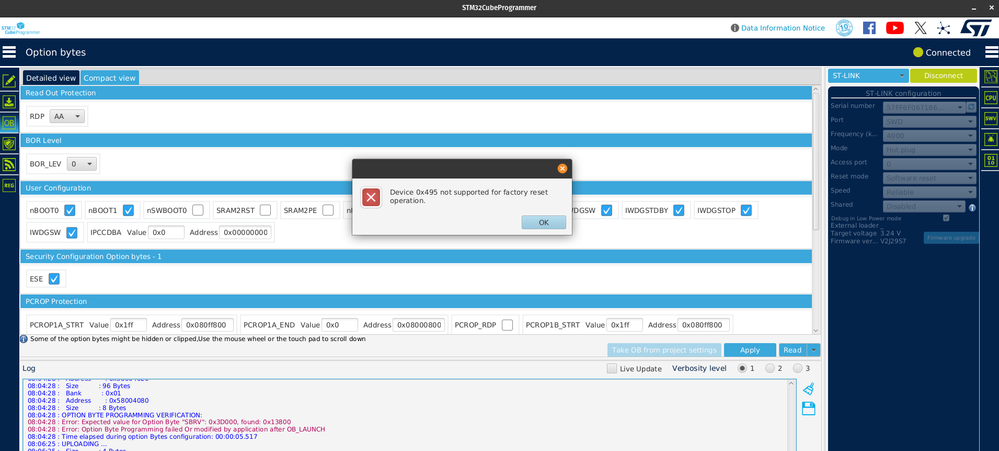The image size is (999, 451).
Task: Clear the log with broom icon
Action: (x=809, y=389)
